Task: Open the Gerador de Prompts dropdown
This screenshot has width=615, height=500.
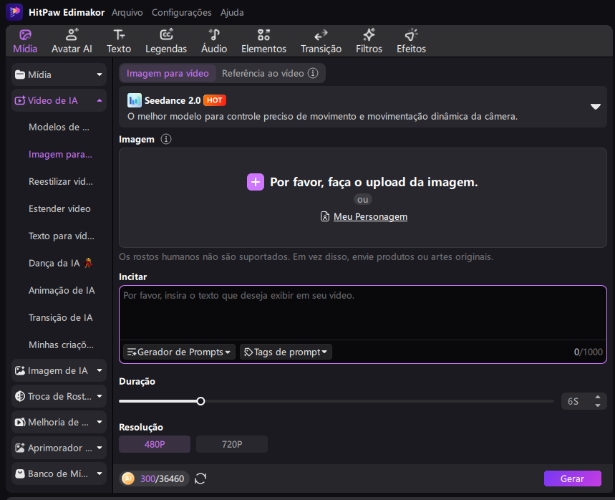Action: [x=179, y=352]
